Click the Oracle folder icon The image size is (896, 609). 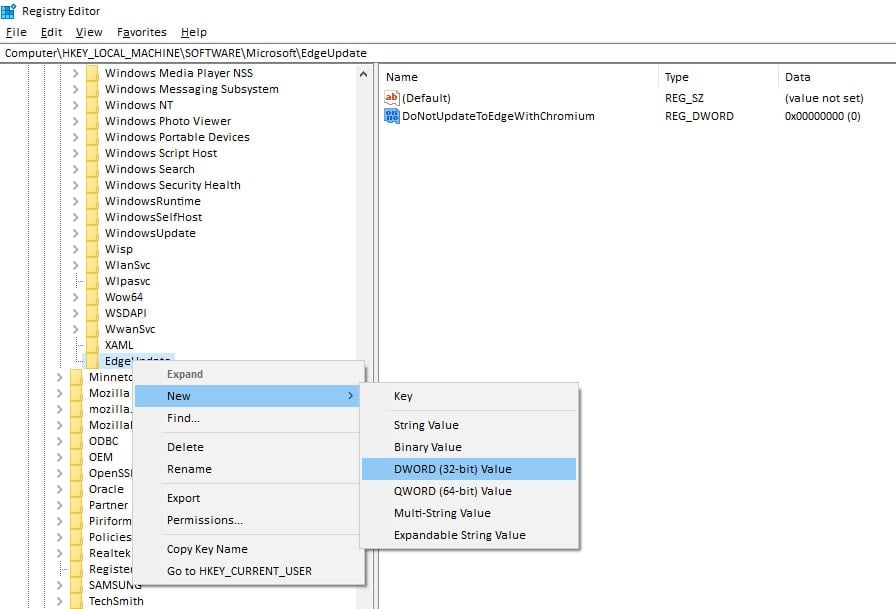click(76, 489)
